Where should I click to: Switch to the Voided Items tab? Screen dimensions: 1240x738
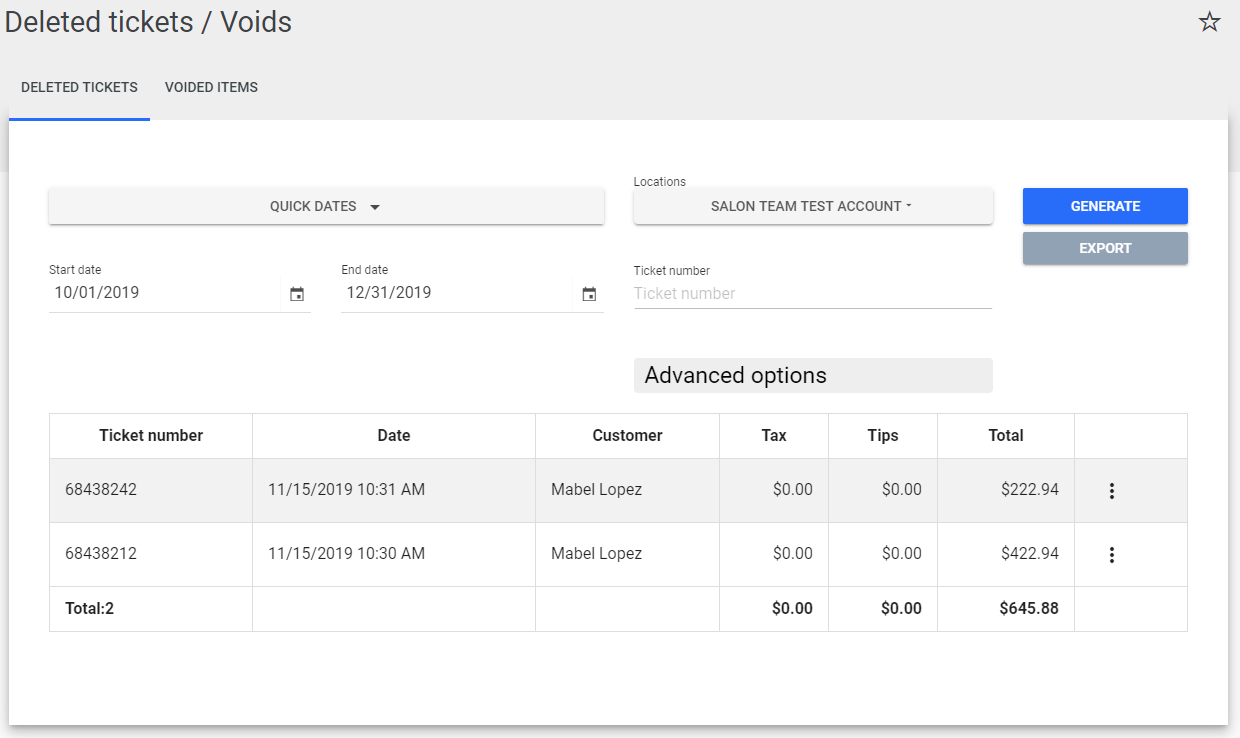pyautogui.click(x=211, y=88)
